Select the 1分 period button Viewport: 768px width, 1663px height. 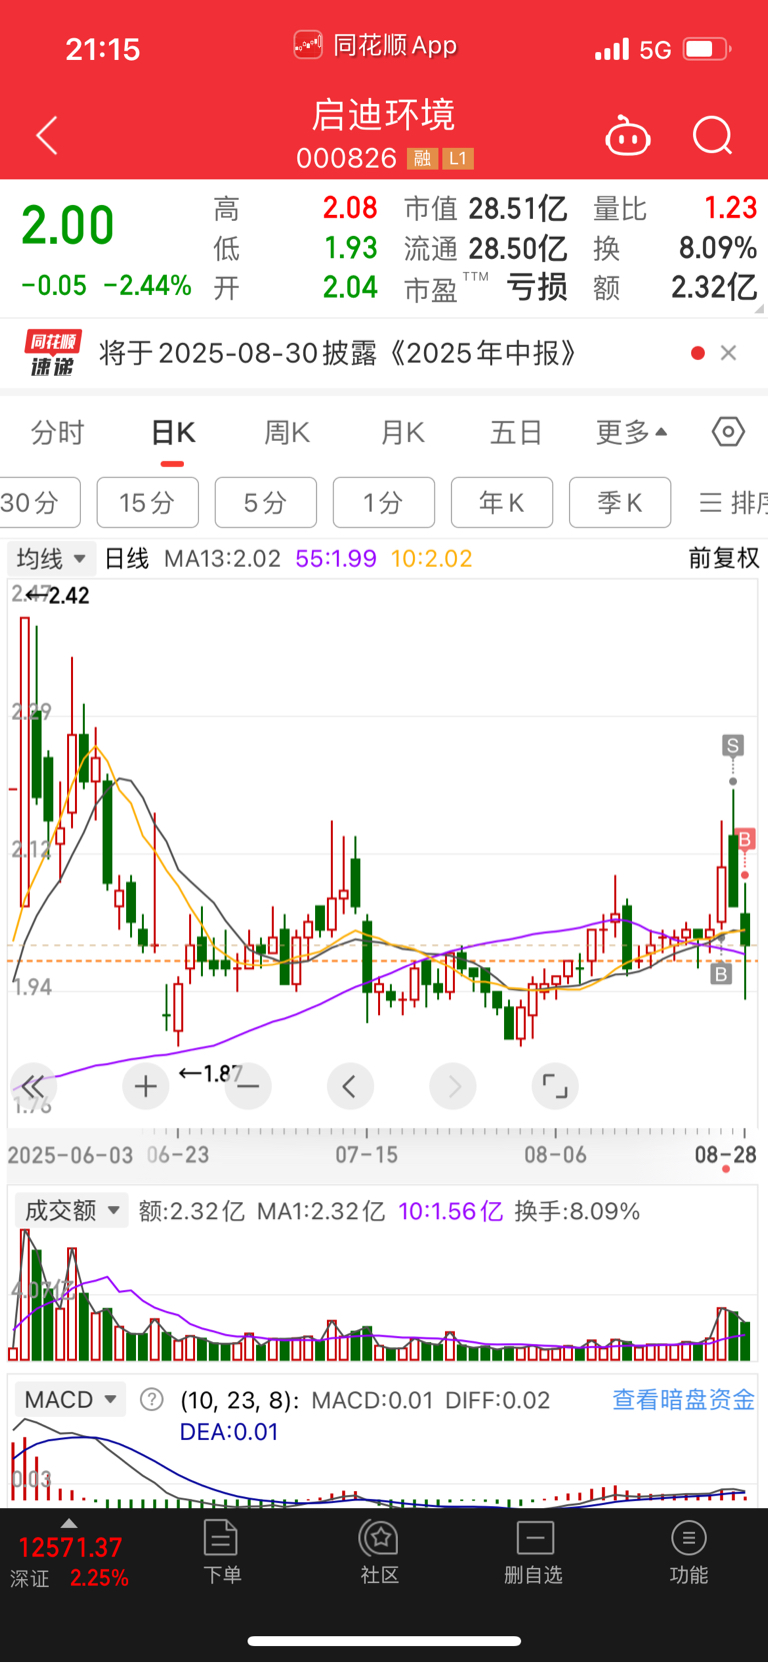(384, 502)
